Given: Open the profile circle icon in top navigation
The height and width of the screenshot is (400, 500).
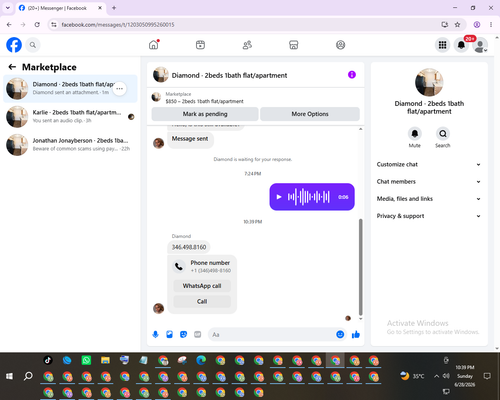Looking at the screenshot, I should (x=340, y=45).
